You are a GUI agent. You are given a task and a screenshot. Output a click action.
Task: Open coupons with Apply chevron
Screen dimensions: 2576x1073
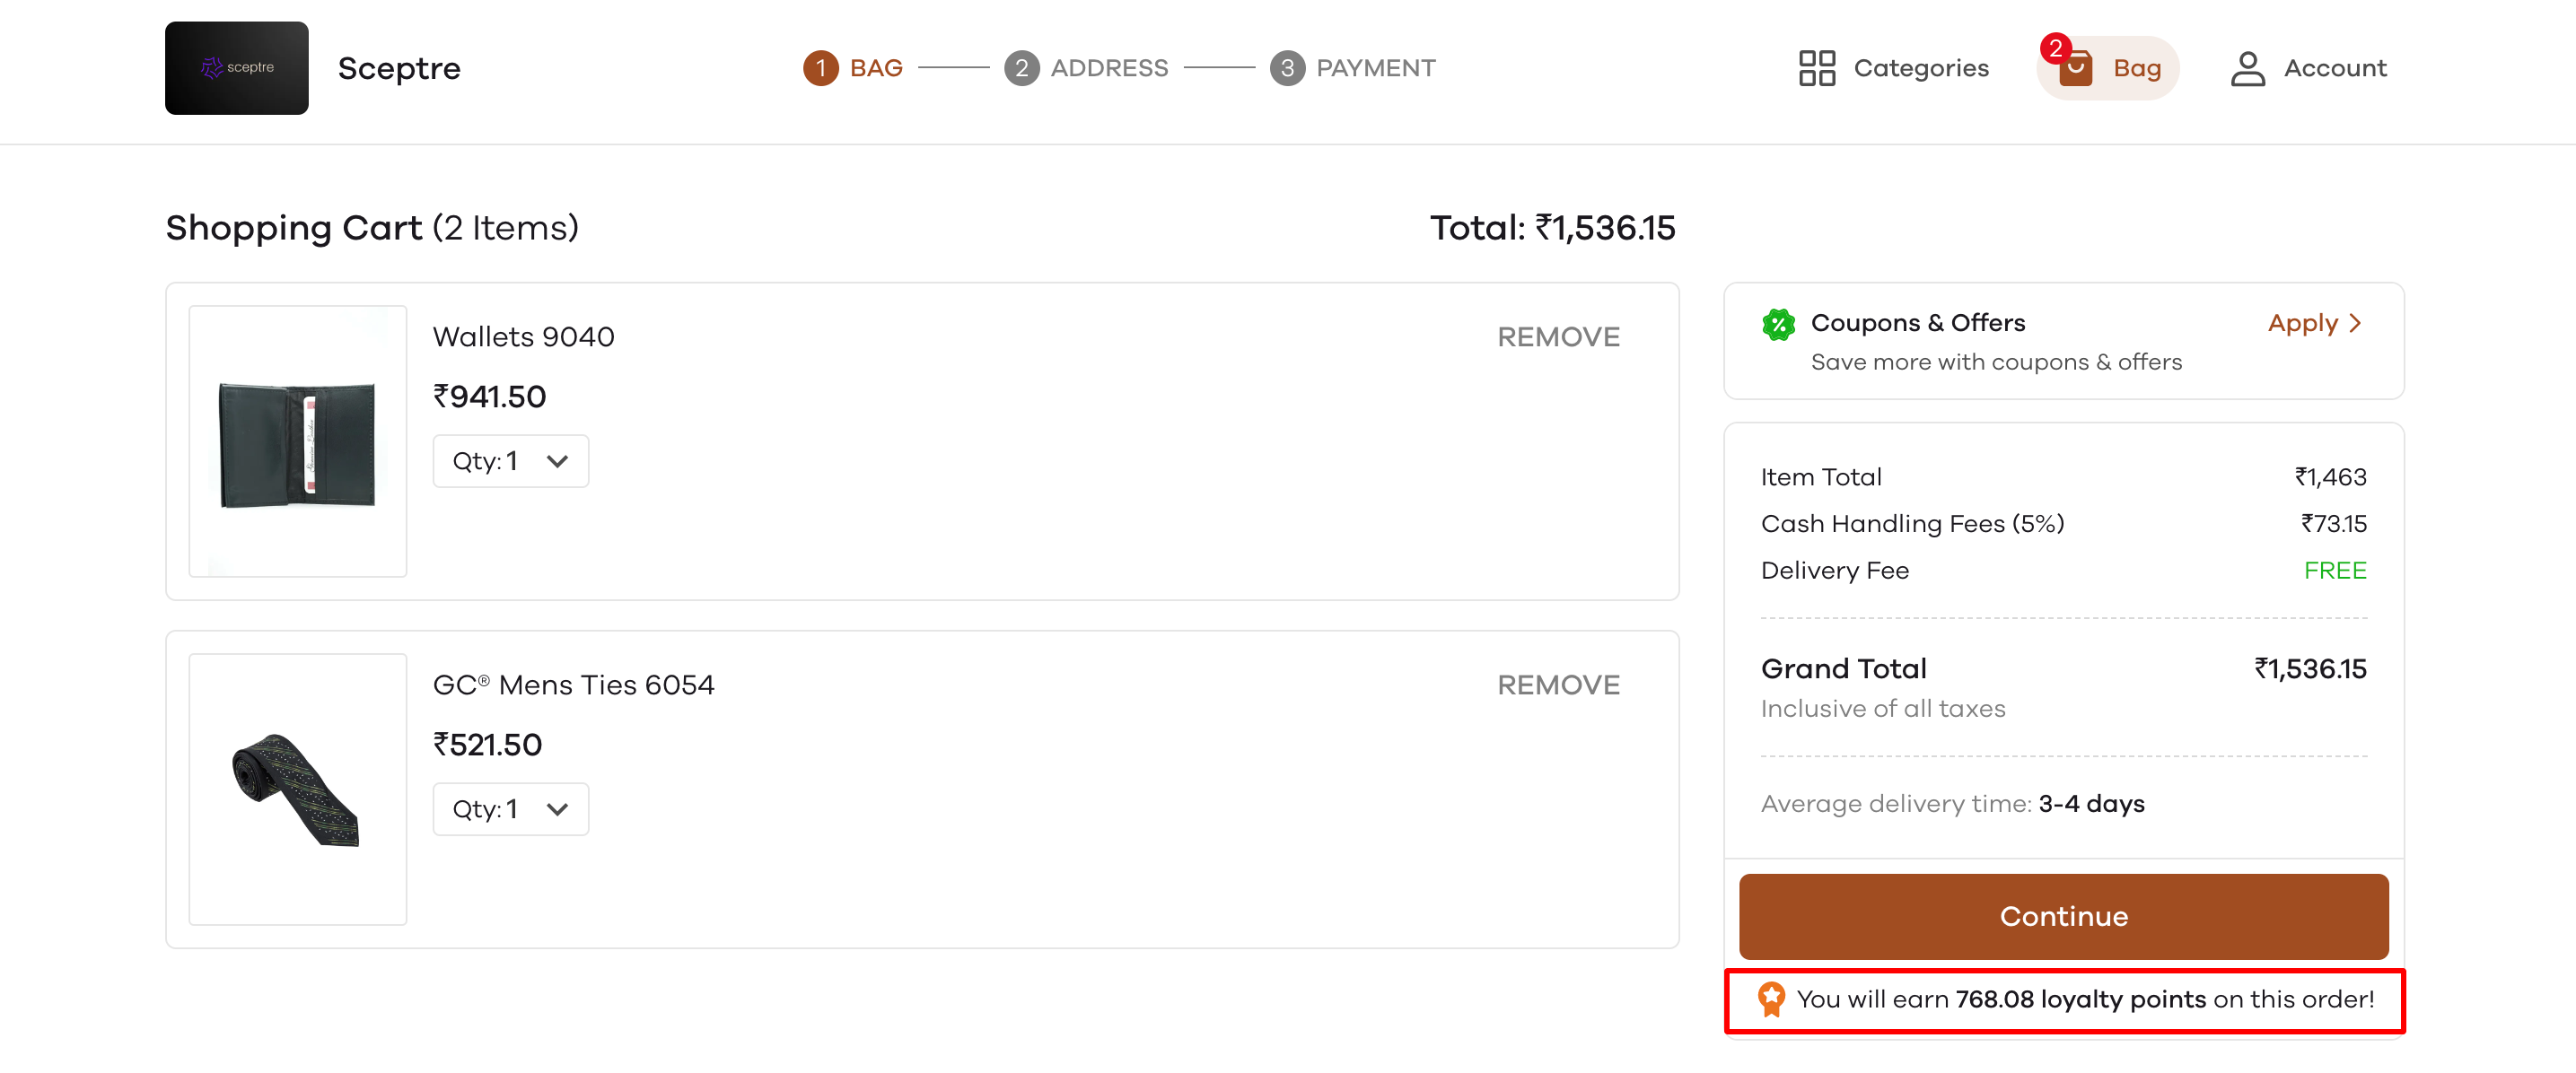pos(2314,323)
